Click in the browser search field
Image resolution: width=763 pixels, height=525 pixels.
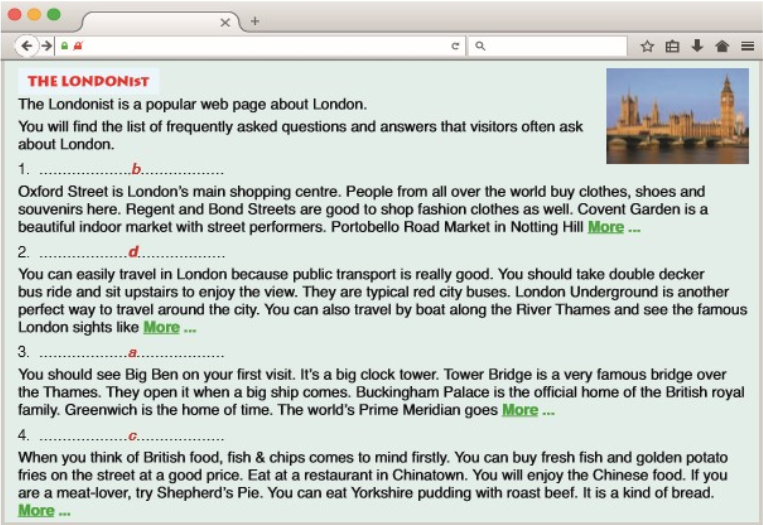click(x=548, y=46)
